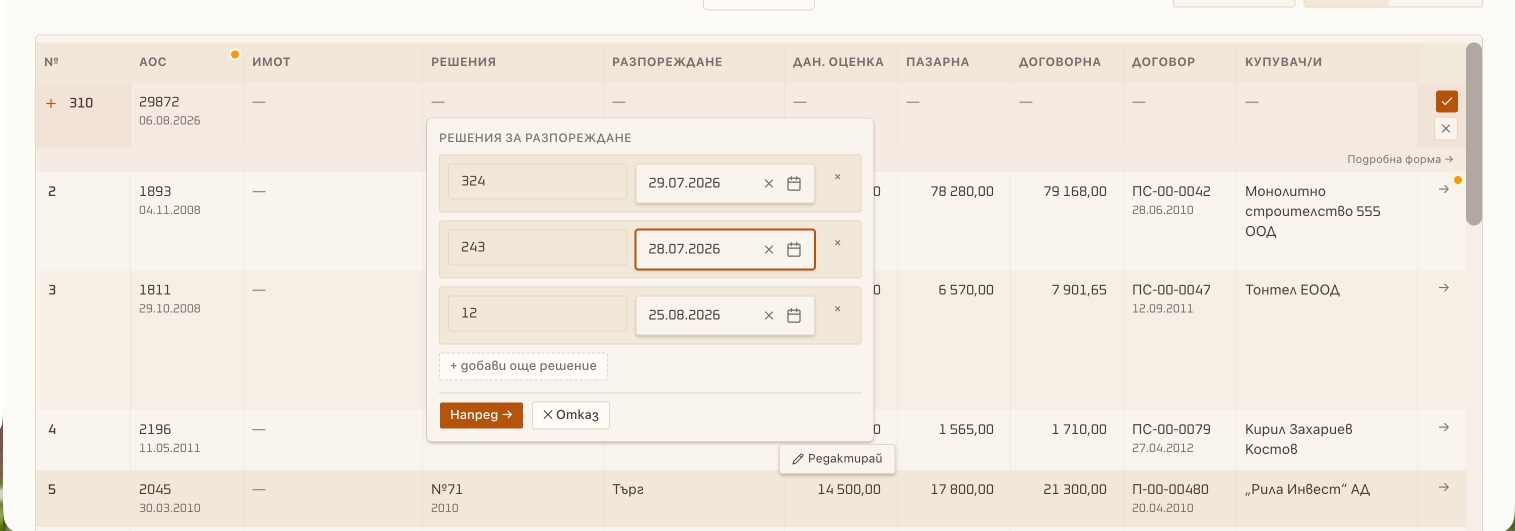
Task: Clear the 25.08.2026 date field
Action: click(x=769, y=315)
